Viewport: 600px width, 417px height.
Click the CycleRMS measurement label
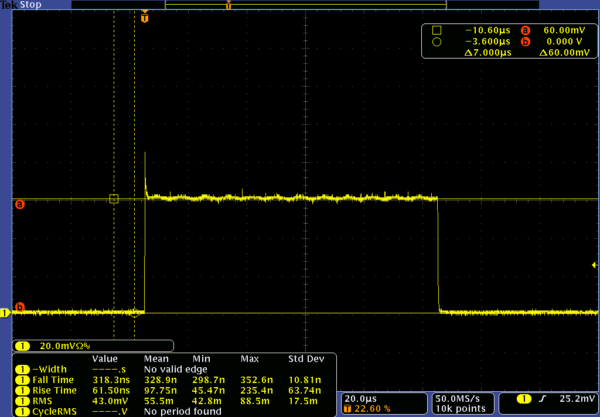[x=54, y=412]
